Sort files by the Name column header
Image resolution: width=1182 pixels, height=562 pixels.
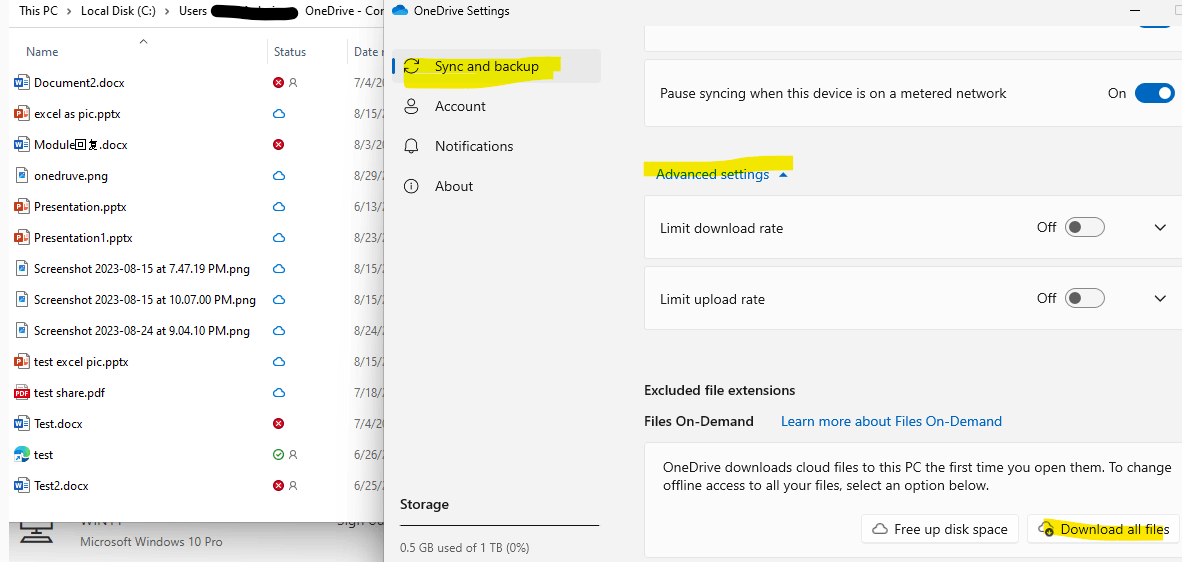42,52
